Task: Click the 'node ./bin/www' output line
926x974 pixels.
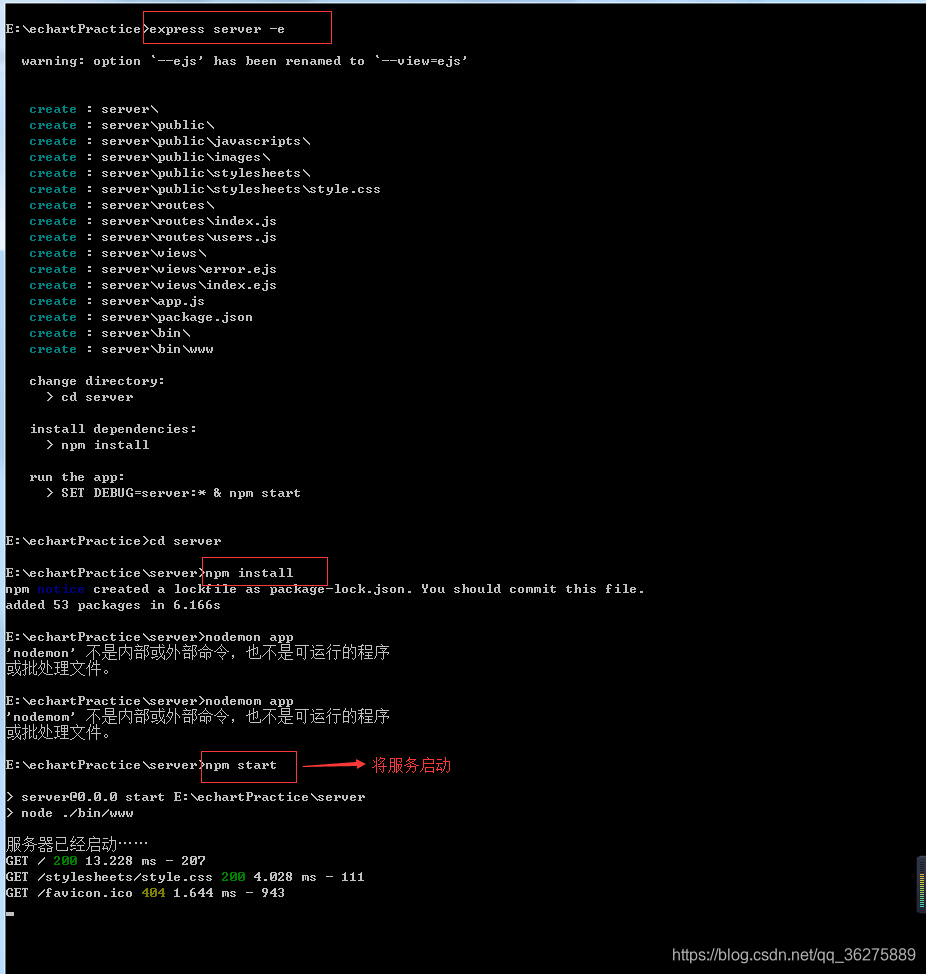Action: [x=69, y=813]
